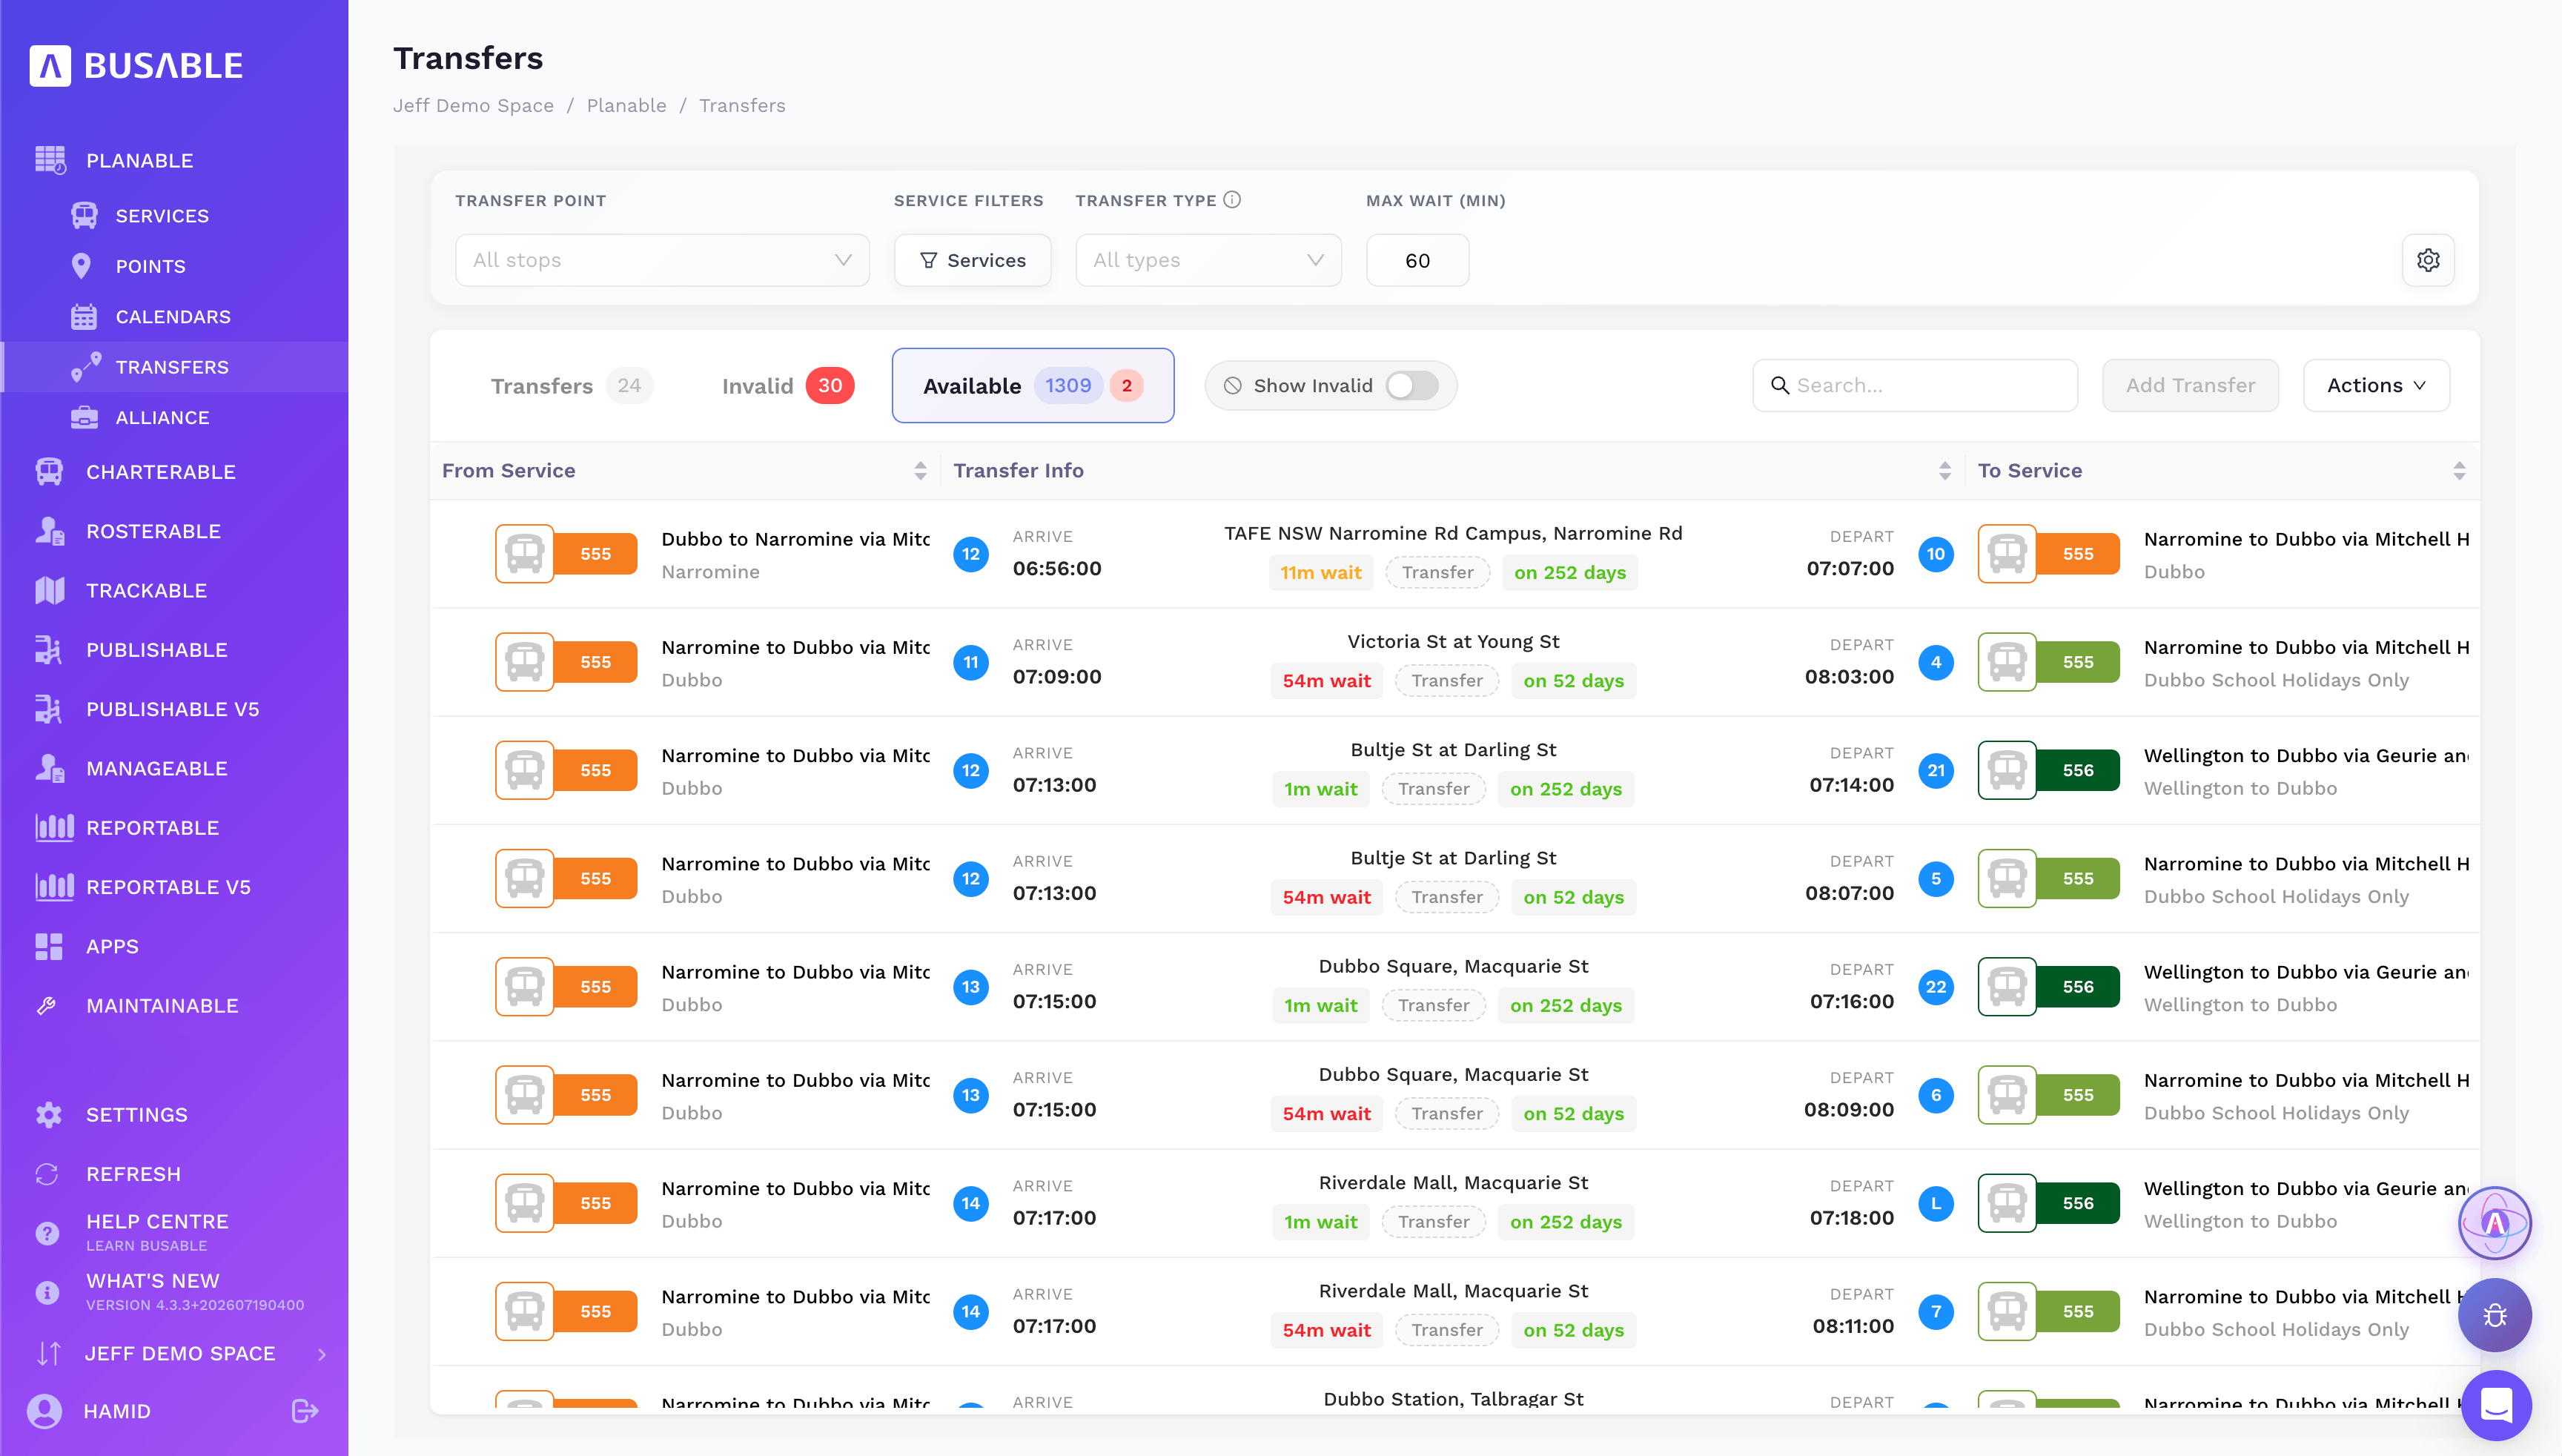2562x1456 pixels.
Task: Open the Actions dropdown
Action: [2376, 386]
